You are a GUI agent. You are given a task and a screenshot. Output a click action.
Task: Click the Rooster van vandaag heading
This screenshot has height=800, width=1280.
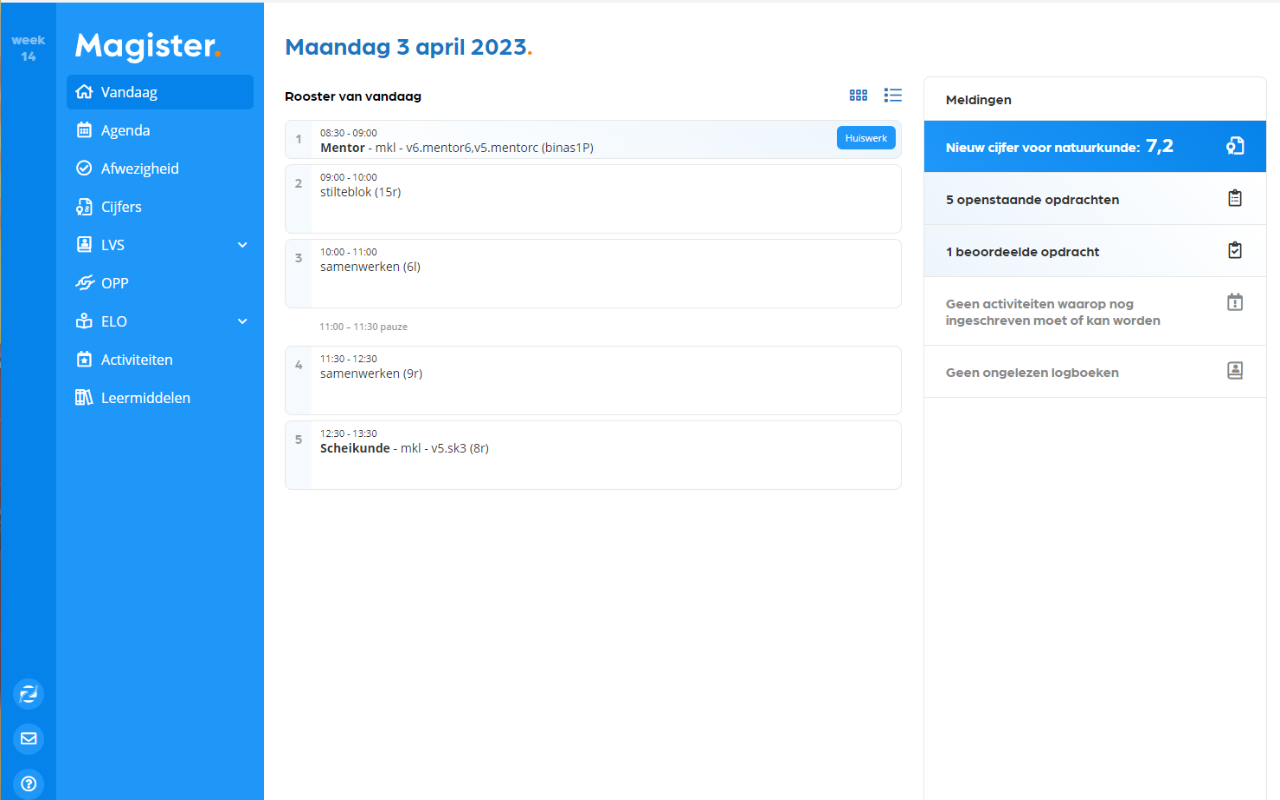[353, 97]
